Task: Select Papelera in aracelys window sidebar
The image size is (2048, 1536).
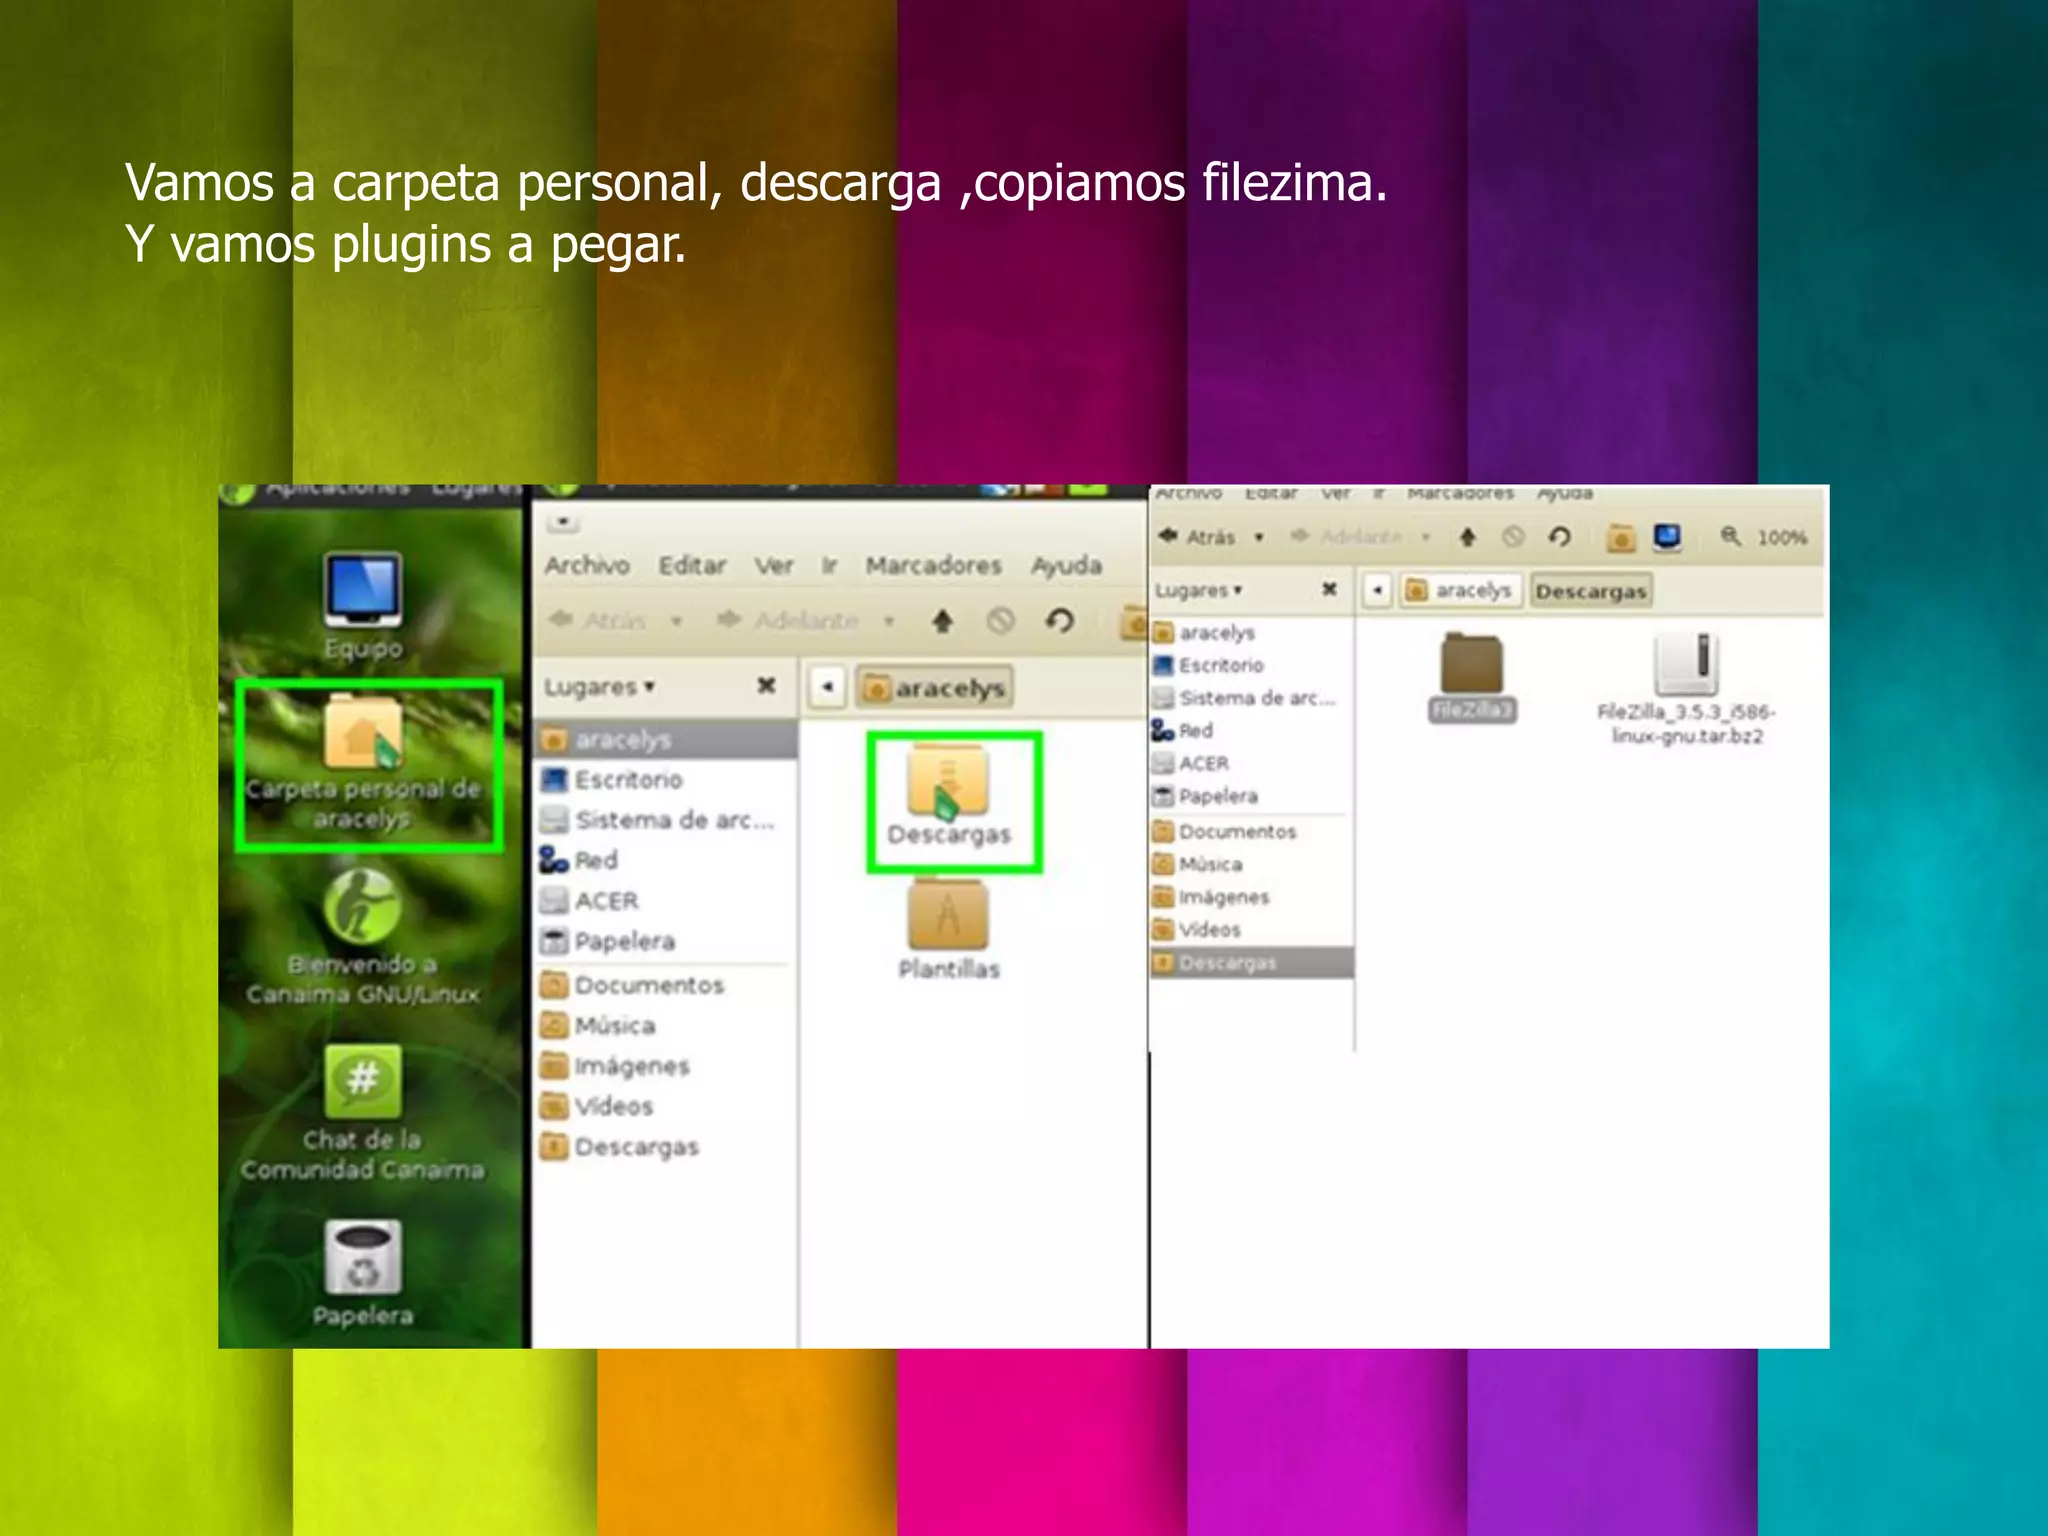Action: click(x=666, y=941)
